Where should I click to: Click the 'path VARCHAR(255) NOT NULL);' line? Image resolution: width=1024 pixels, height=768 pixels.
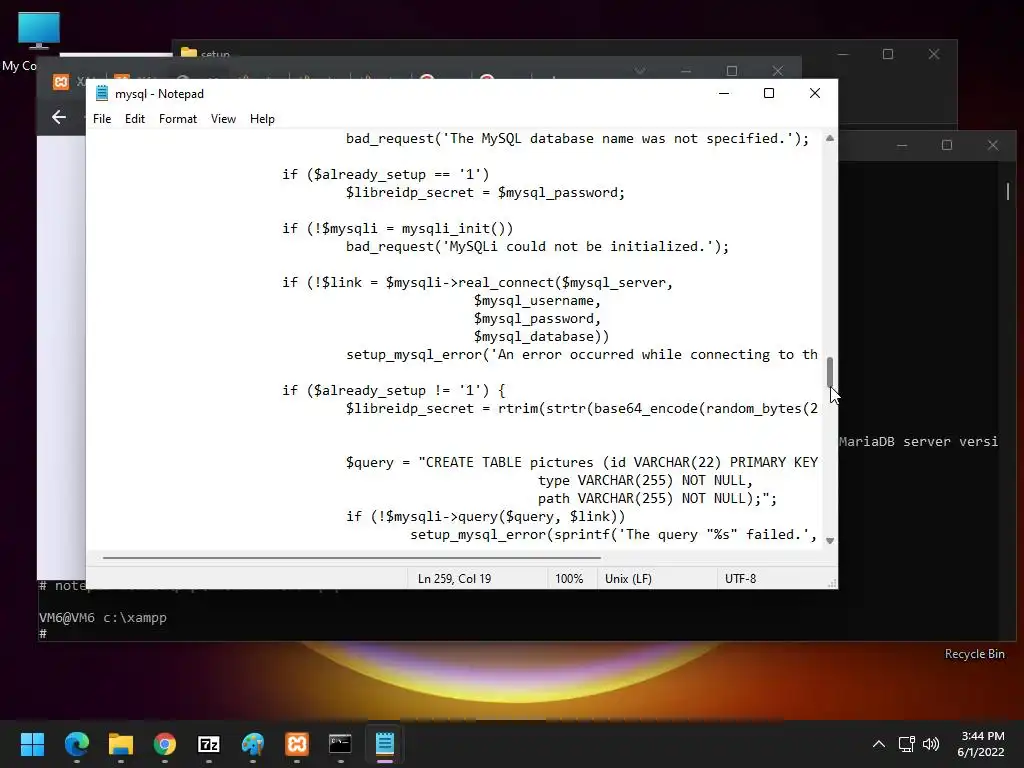point(658,498)
